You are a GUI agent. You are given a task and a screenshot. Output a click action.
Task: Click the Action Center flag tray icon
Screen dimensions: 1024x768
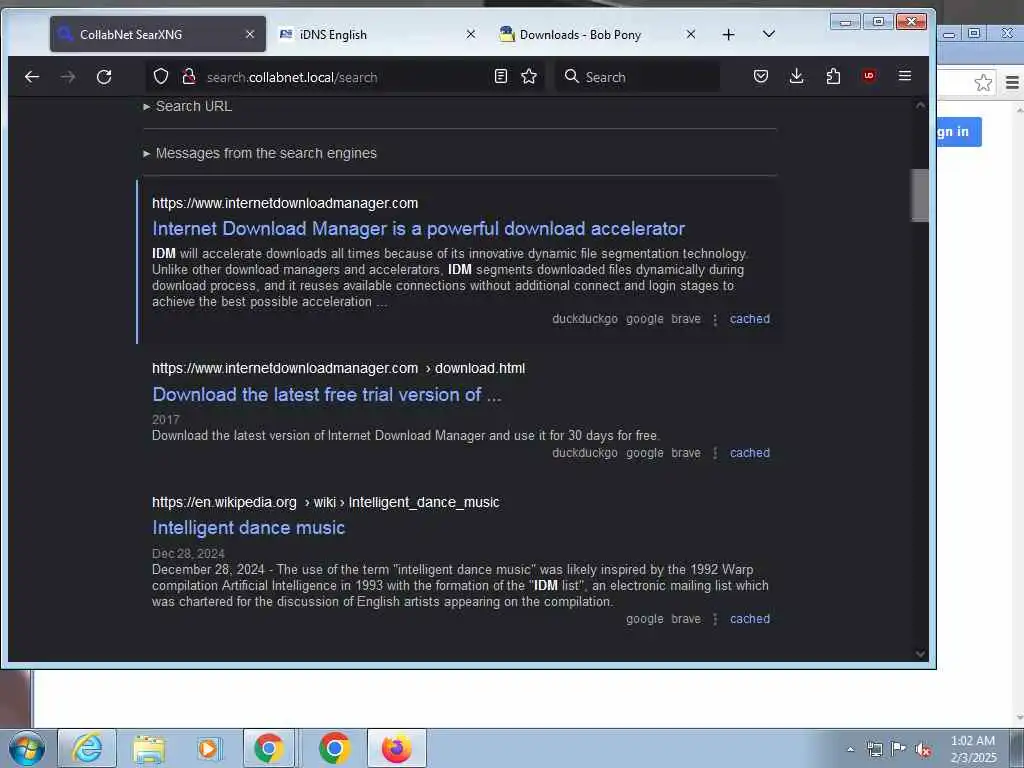[x=899, y=749]
